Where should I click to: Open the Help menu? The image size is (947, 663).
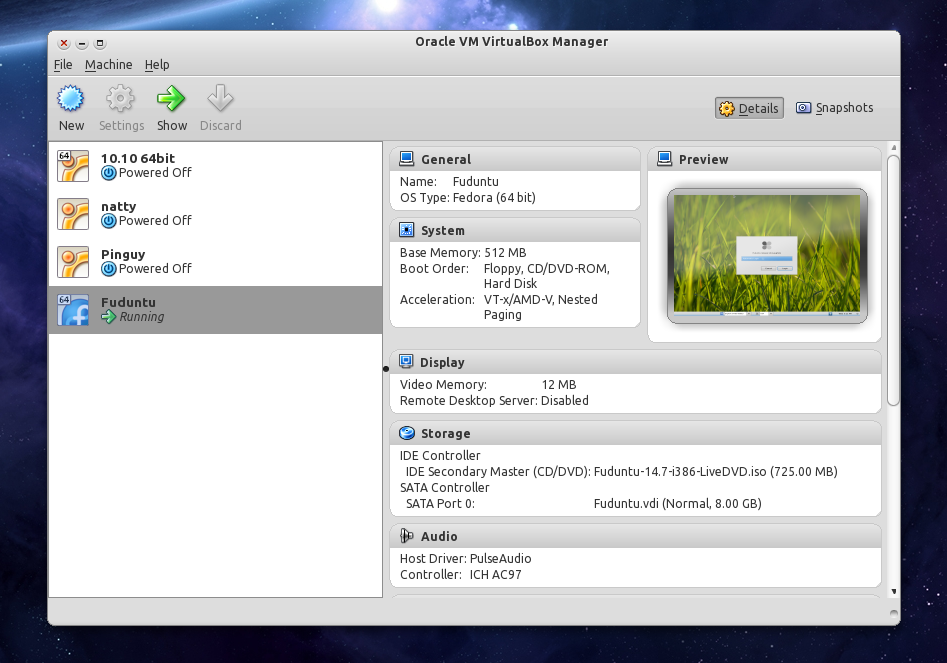[x=157, y=65]
